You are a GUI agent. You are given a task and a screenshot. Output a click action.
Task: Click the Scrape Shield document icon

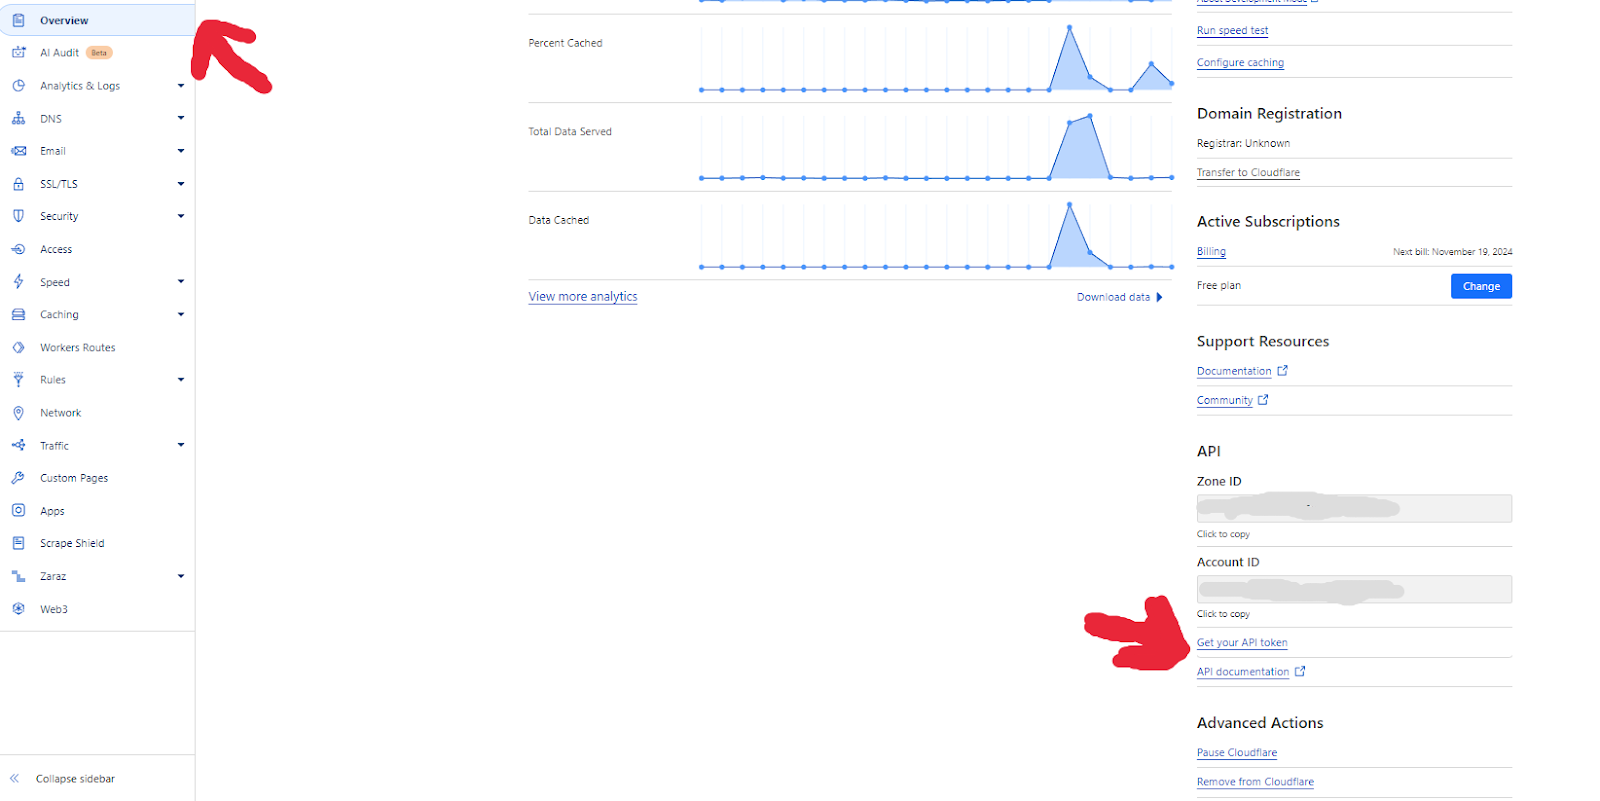point(18,543)
